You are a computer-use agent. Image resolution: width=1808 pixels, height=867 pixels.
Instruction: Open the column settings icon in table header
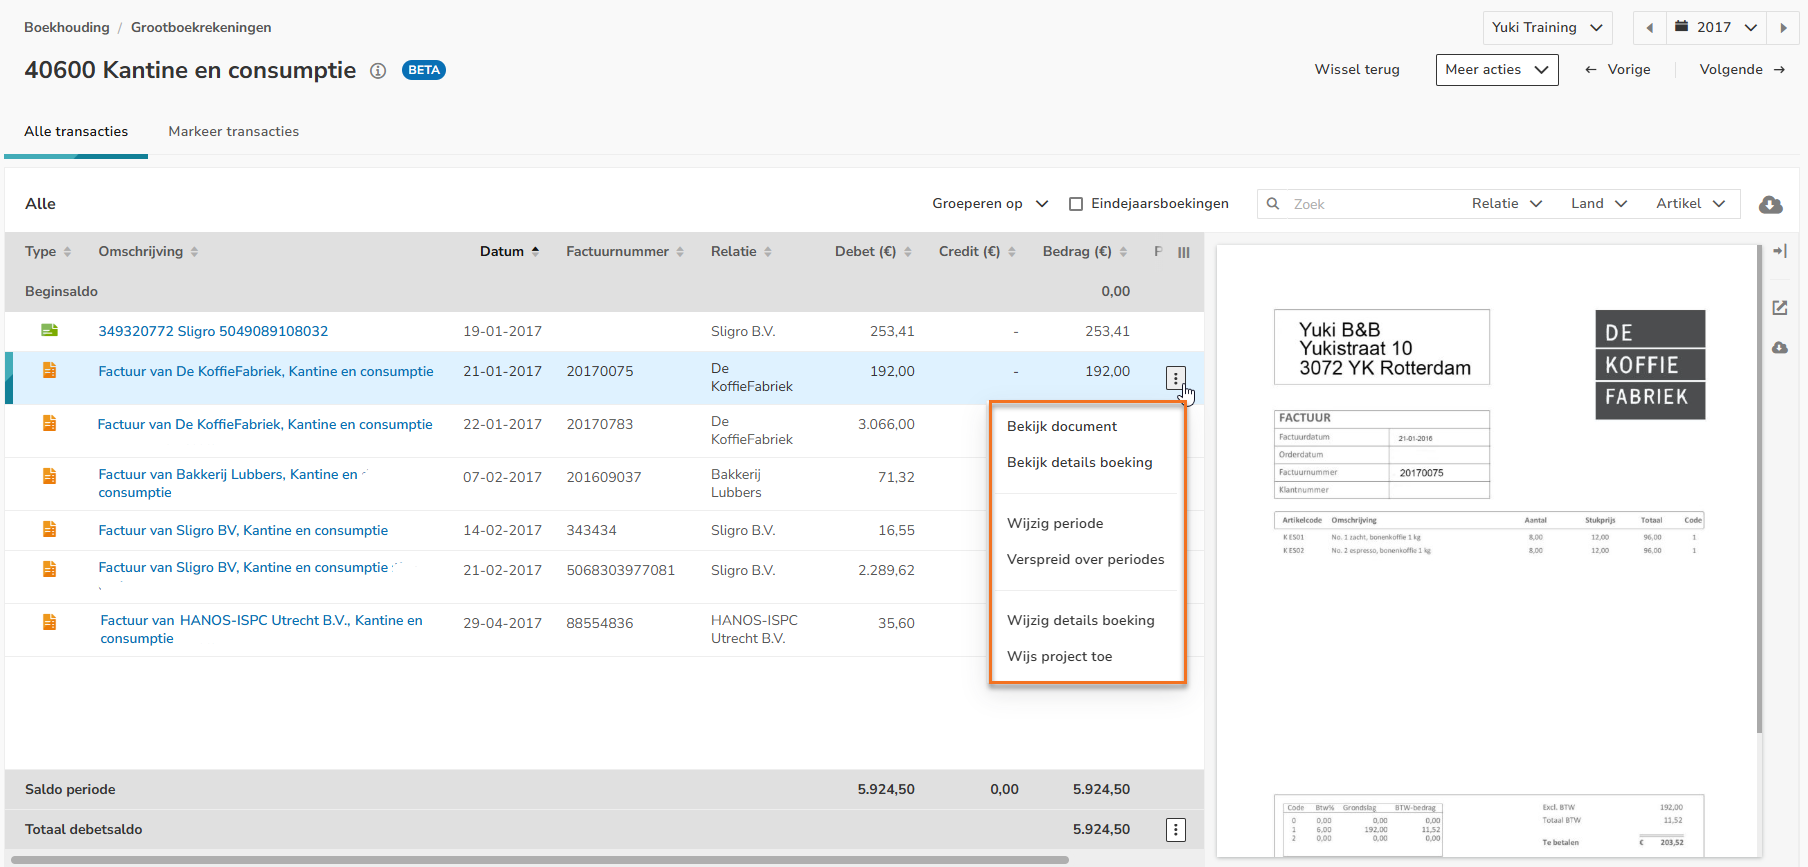(1184, 253)
